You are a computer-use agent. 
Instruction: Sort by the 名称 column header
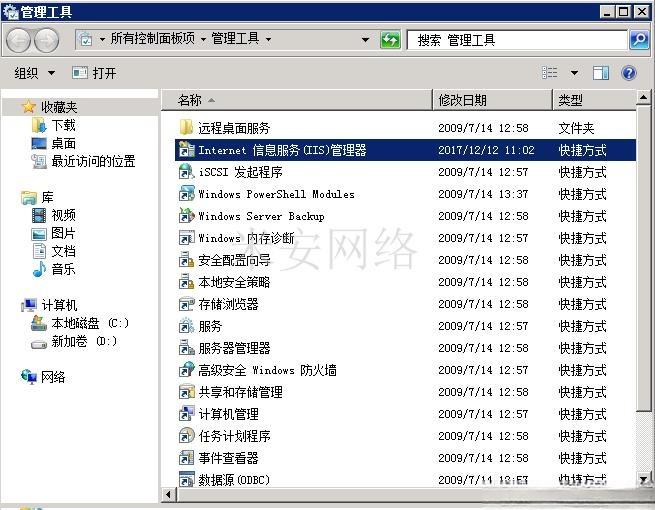click(297, 100)
